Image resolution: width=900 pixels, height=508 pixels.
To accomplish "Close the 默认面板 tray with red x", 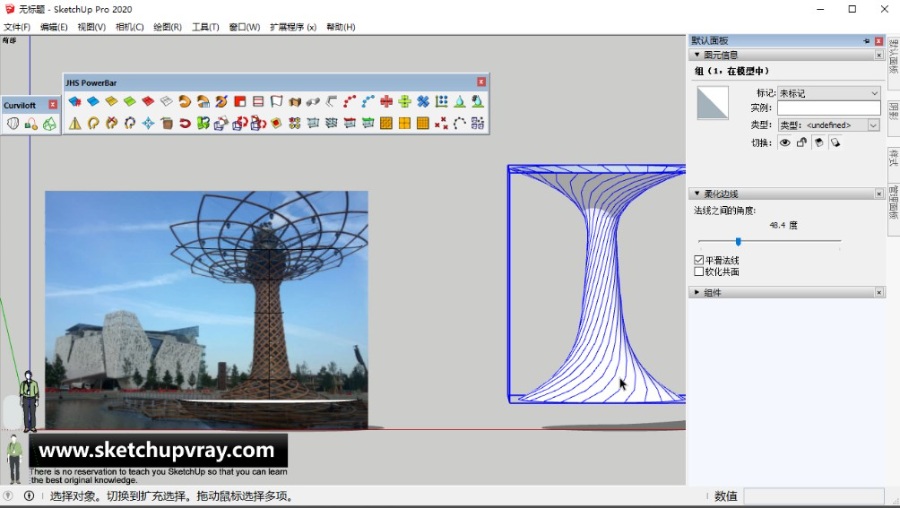I will 878,41.
